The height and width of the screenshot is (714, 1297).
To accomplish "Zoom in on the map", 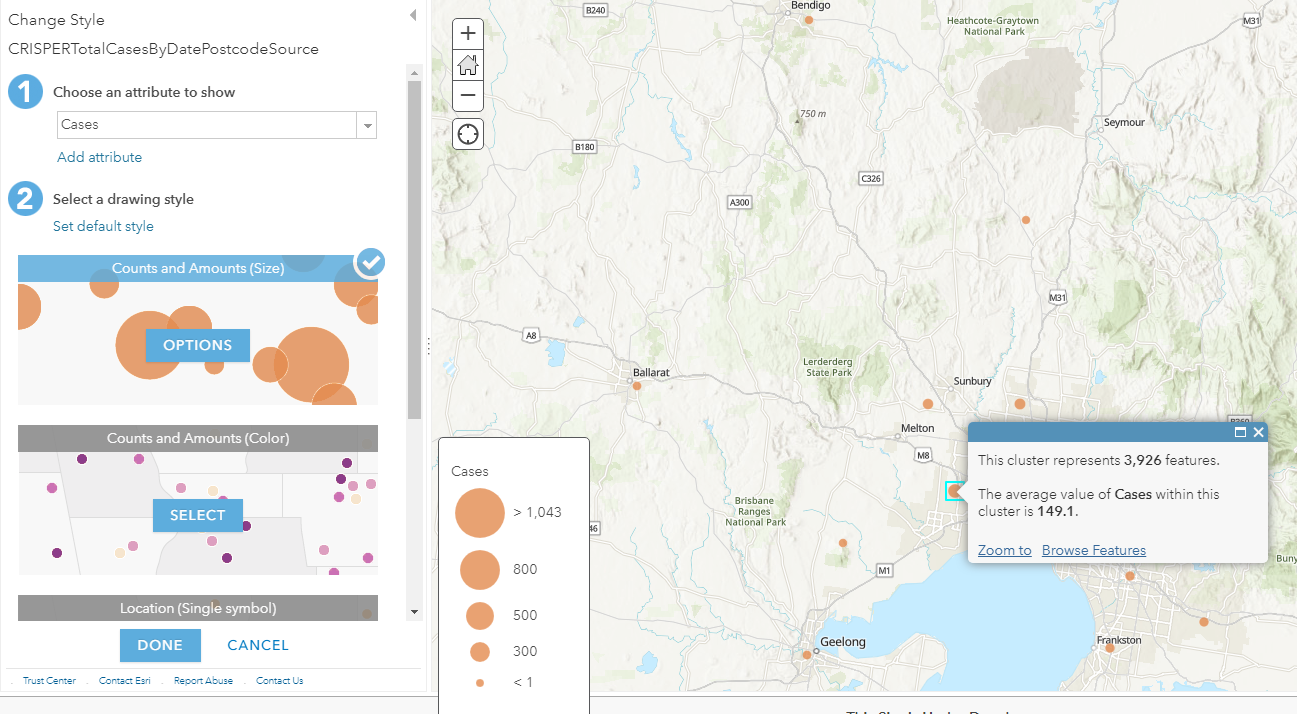I will pyautogui.click(x=468, y=33).
